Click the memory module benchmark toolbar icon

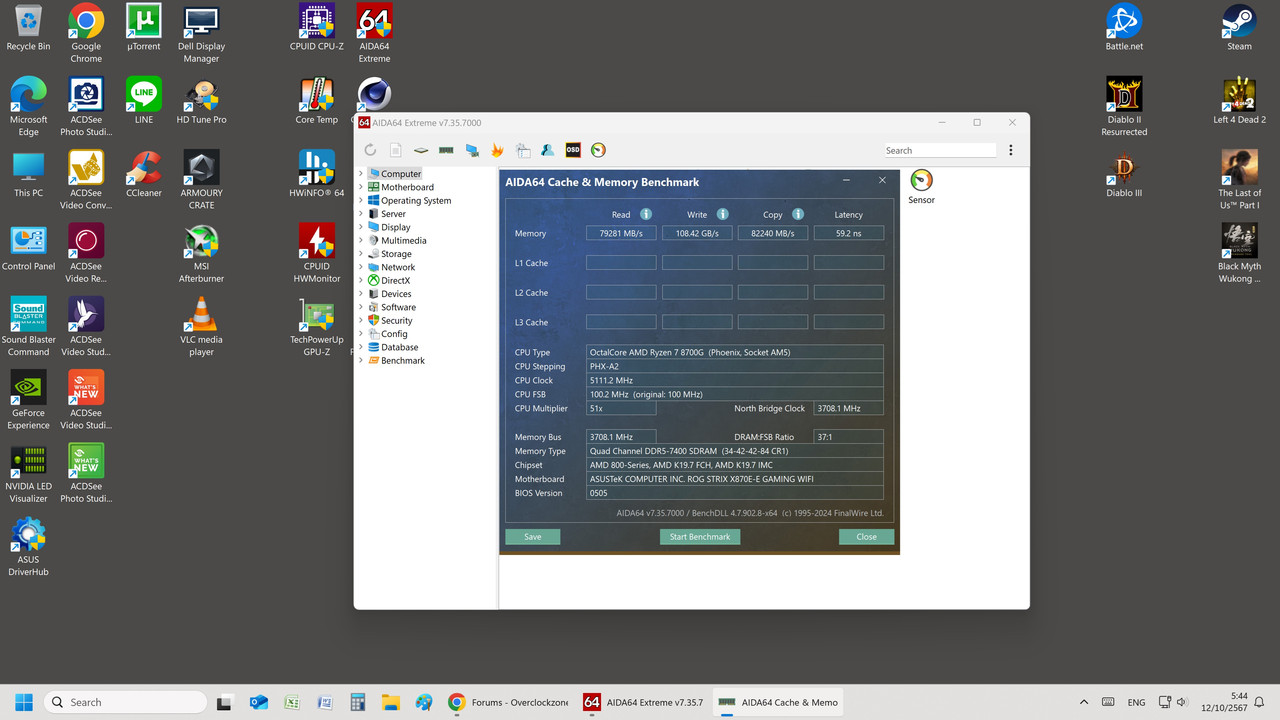tap(446, 150)
